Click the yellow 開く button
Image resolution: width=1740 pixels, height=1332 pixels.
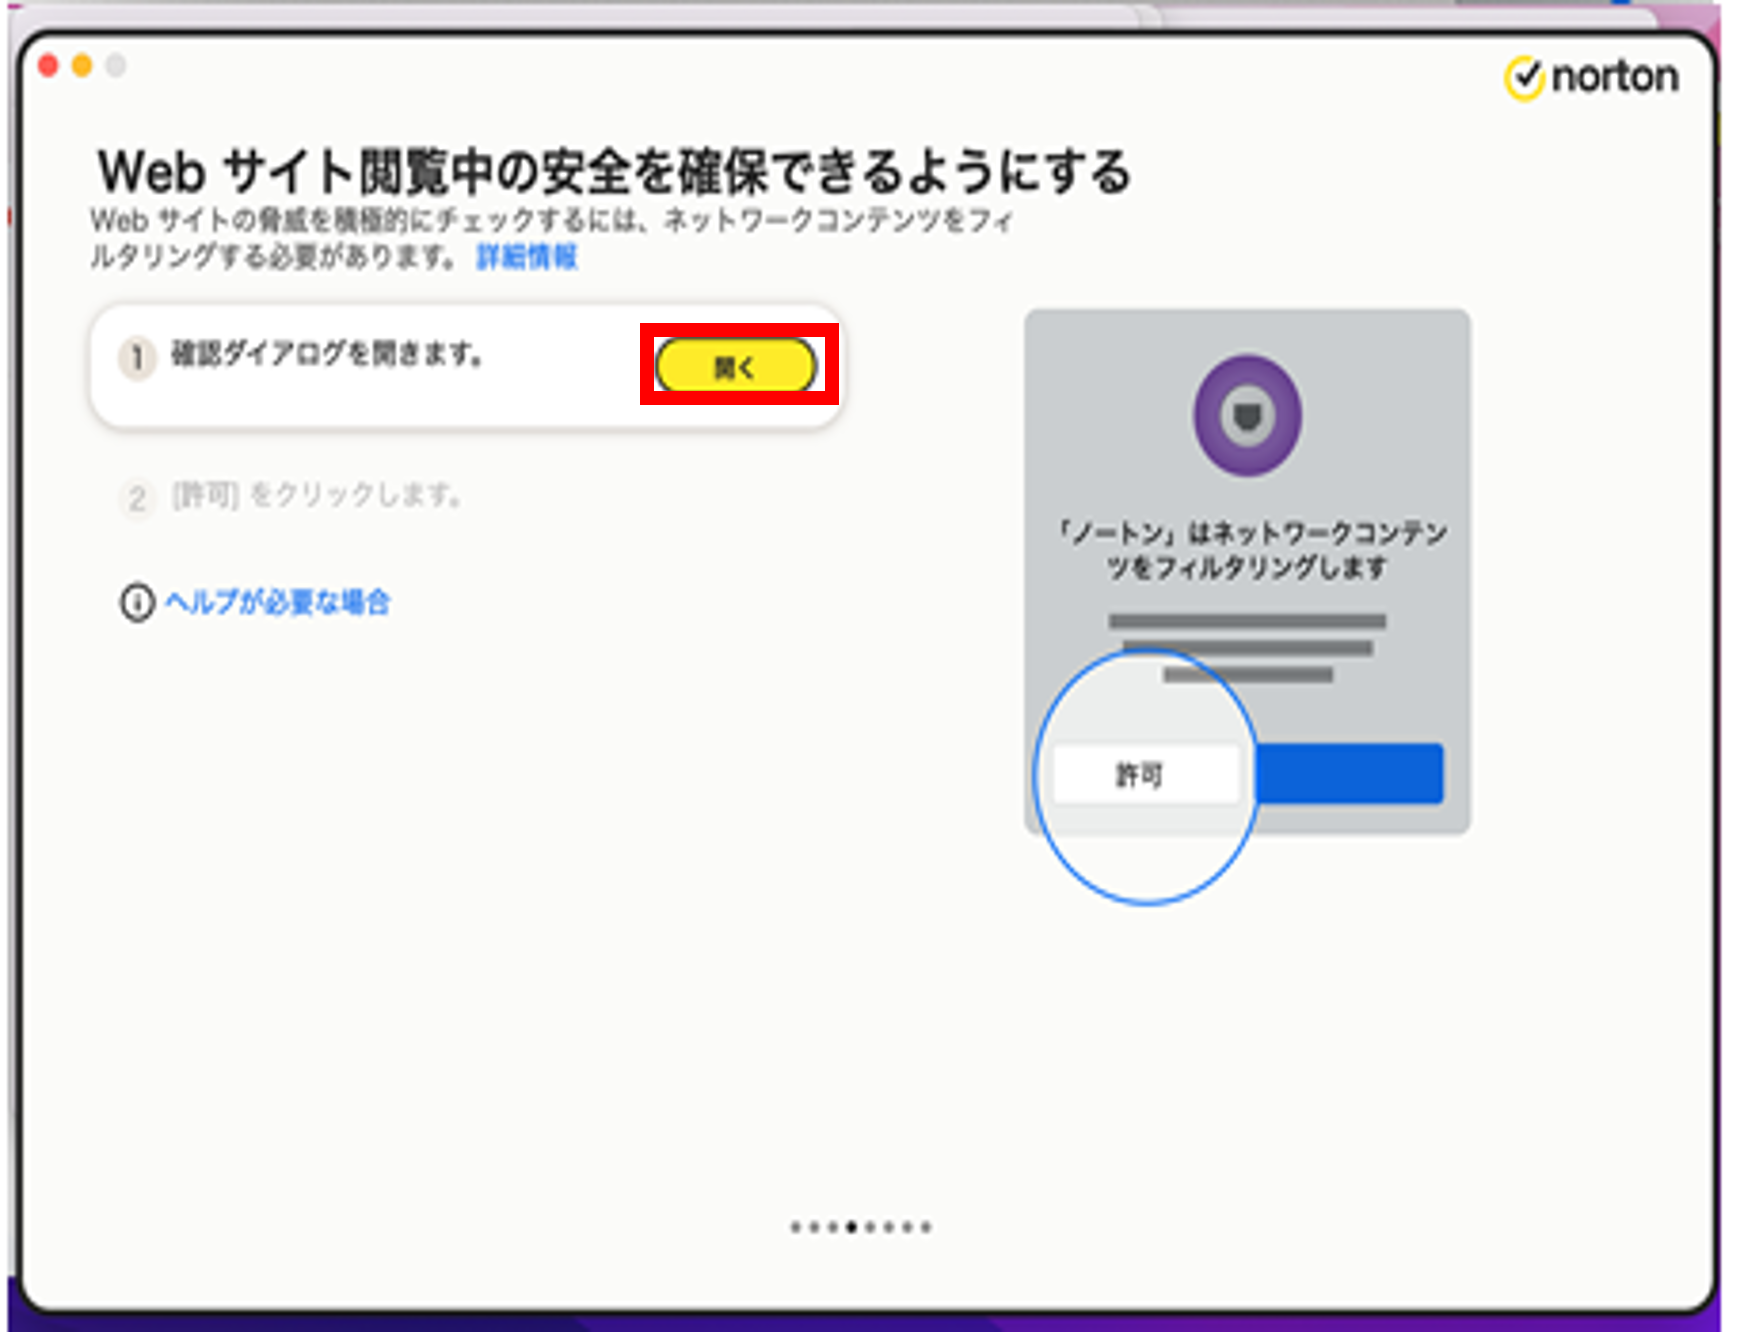coord(736,366)
